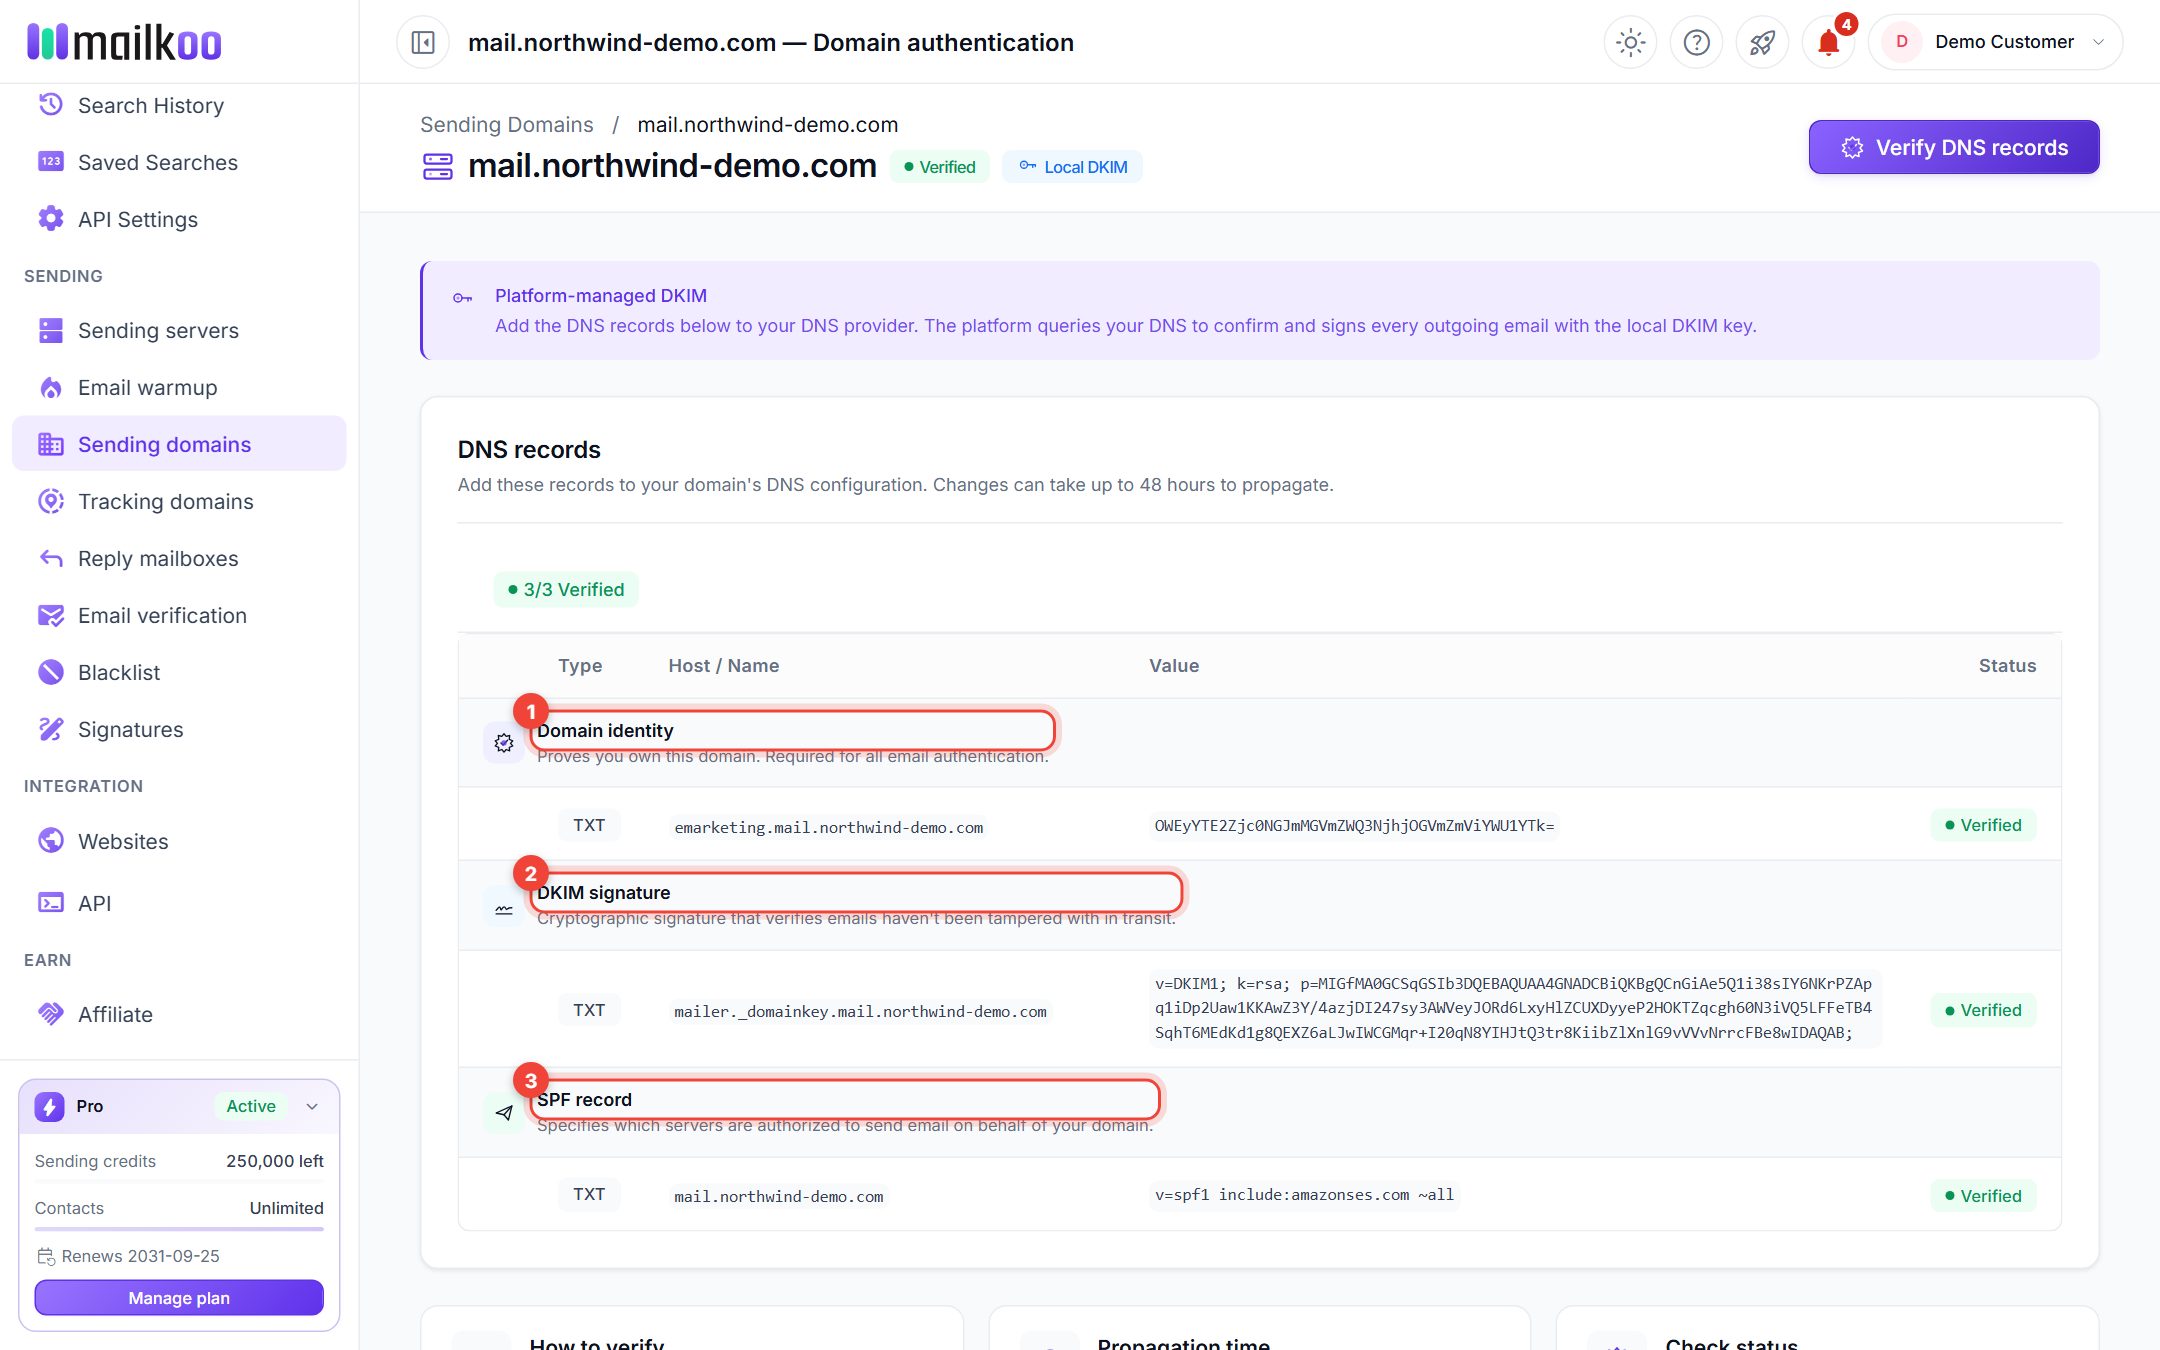The height and width of the screenshot is (1350, 2160).
Task: Click the rocket icon in header
Action: tap(1762, 42)
